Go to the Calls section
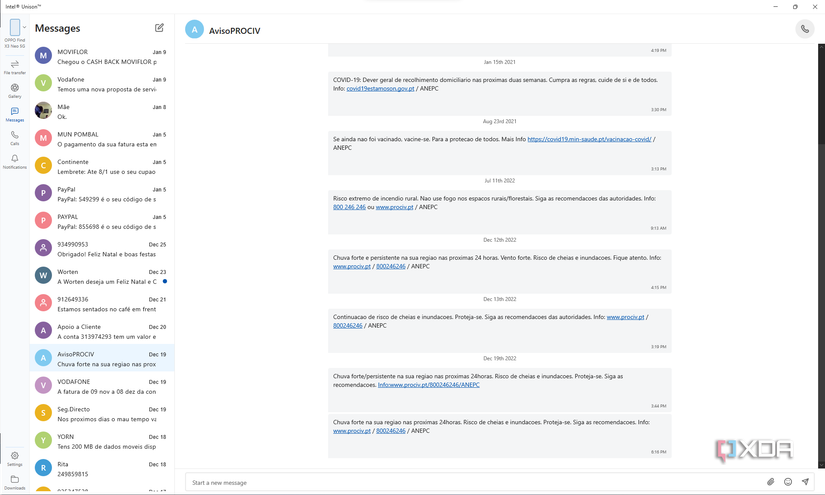This screenshot has height=495, width=825. pos(14,138)
